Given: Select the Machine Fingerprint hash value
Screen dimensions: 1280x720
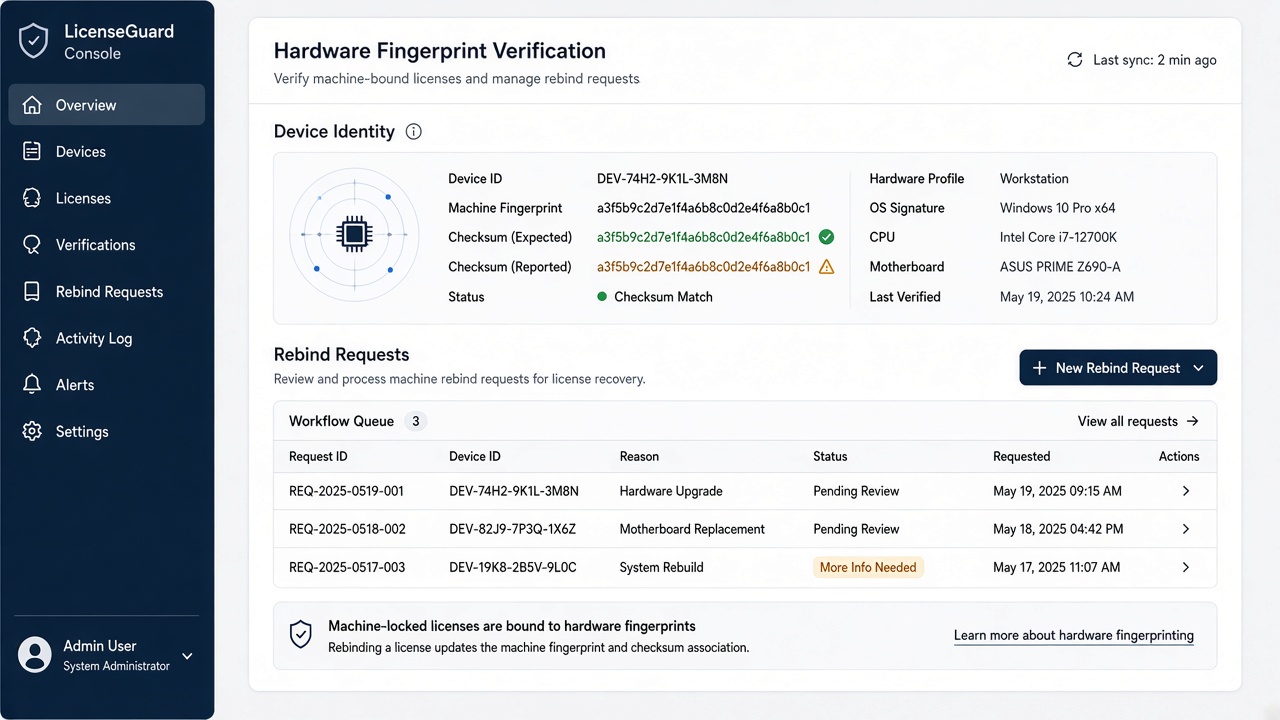Looking at the screenshot, I should pos(703,208).
